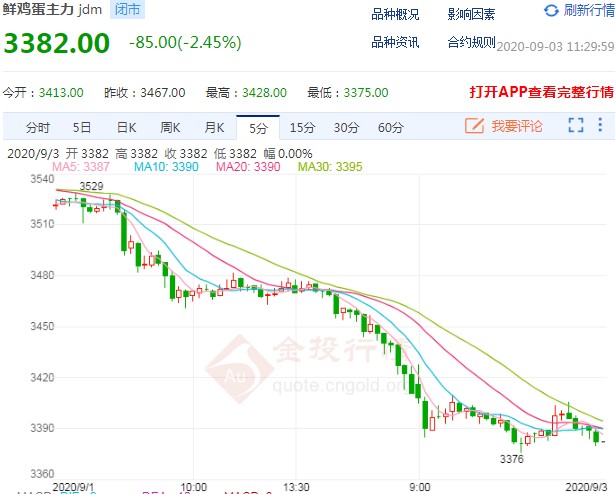Viewport: 616px width, 494px height.
Task: Click the refresh quotes circular arrow icon
Action: point(551,11)
